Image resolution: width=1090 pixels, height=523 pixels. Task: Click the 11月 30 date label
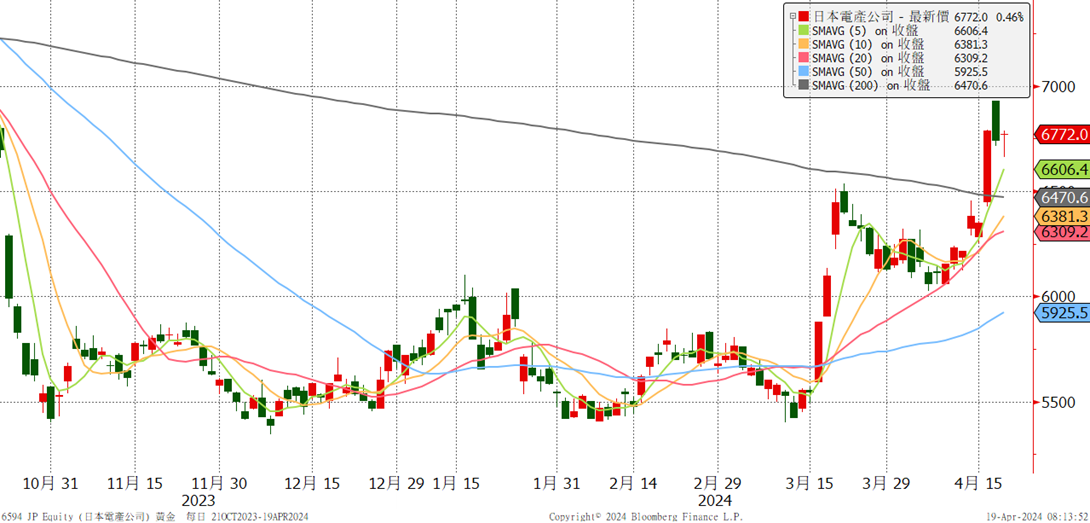tap(218, 483)
